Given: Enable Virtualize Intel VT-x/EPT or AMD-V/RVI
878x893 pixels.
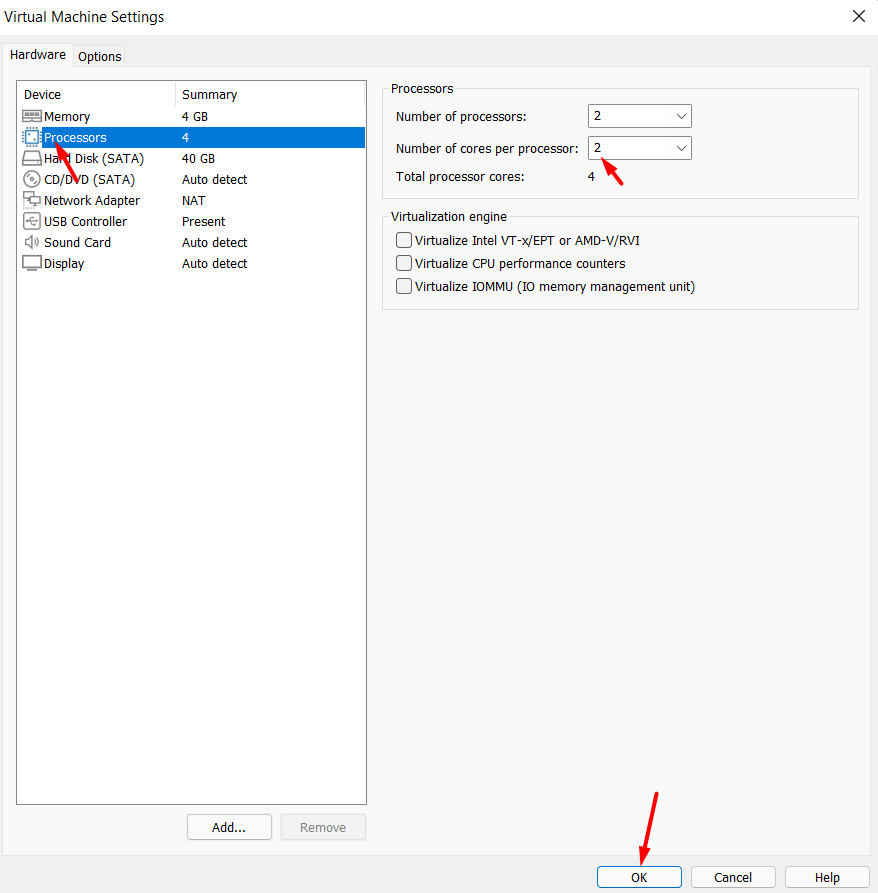Looking at the screenshot, I should pyautogui.click(x=404, y=240).
